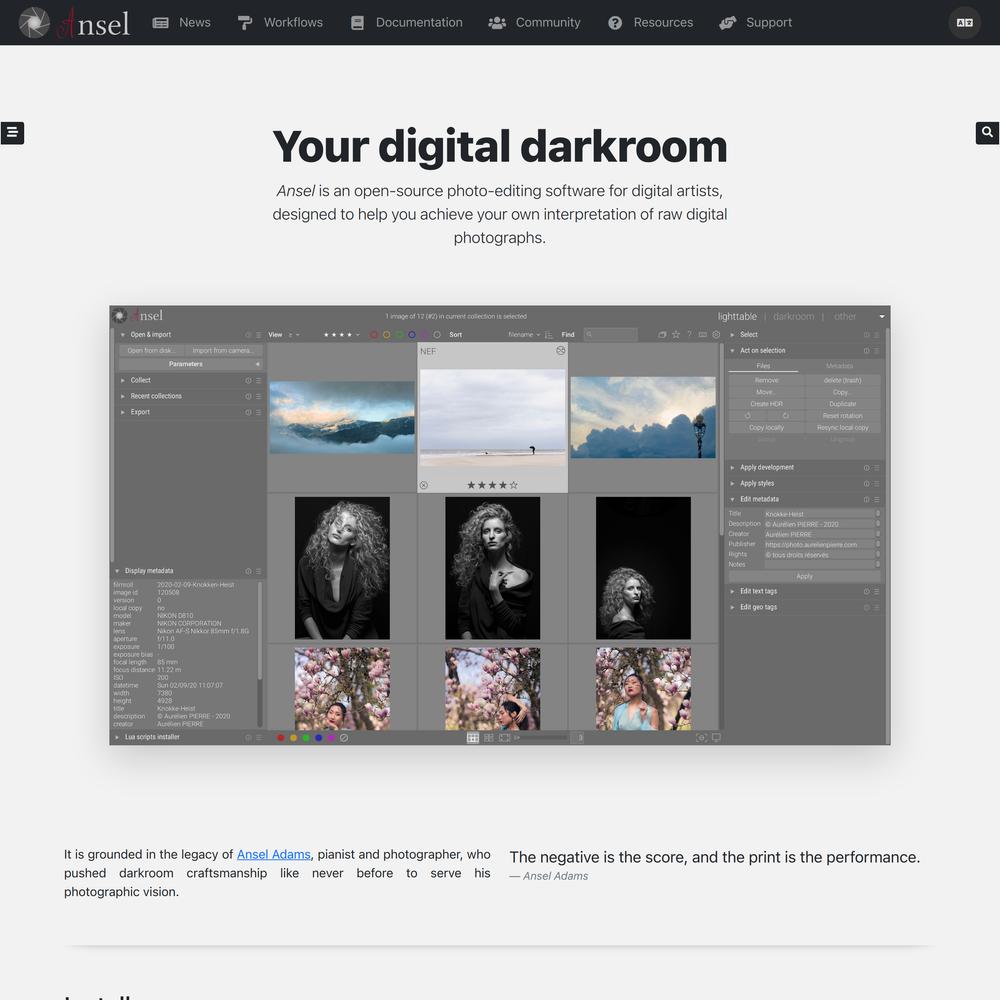
Task: Open the other views dropdown arrow
Action: point(882,316)
